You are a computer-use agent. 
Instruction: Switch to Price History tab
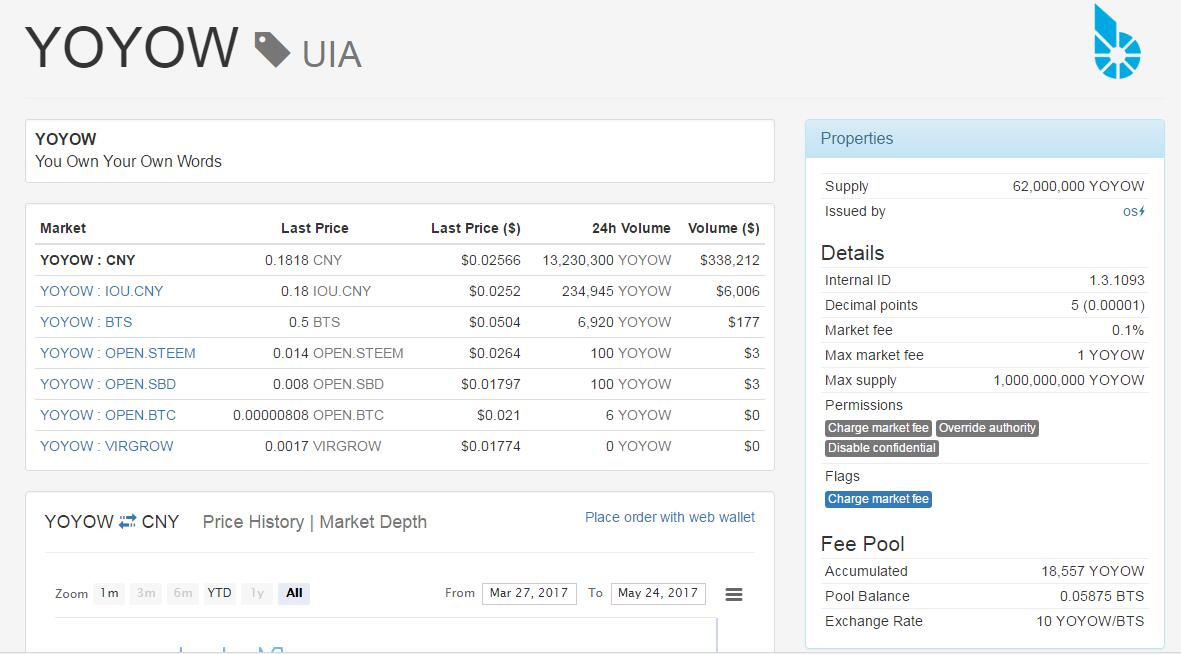(x=253, y=522)
